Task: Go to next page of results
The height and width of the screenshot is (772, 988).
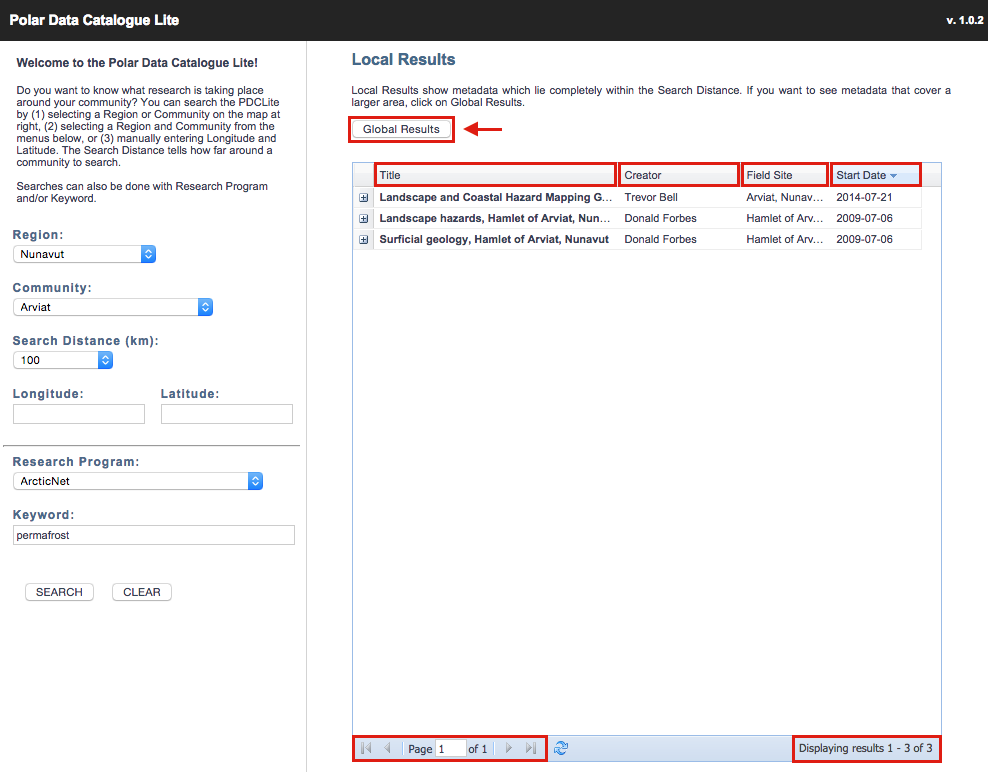Action: (508, 748)
